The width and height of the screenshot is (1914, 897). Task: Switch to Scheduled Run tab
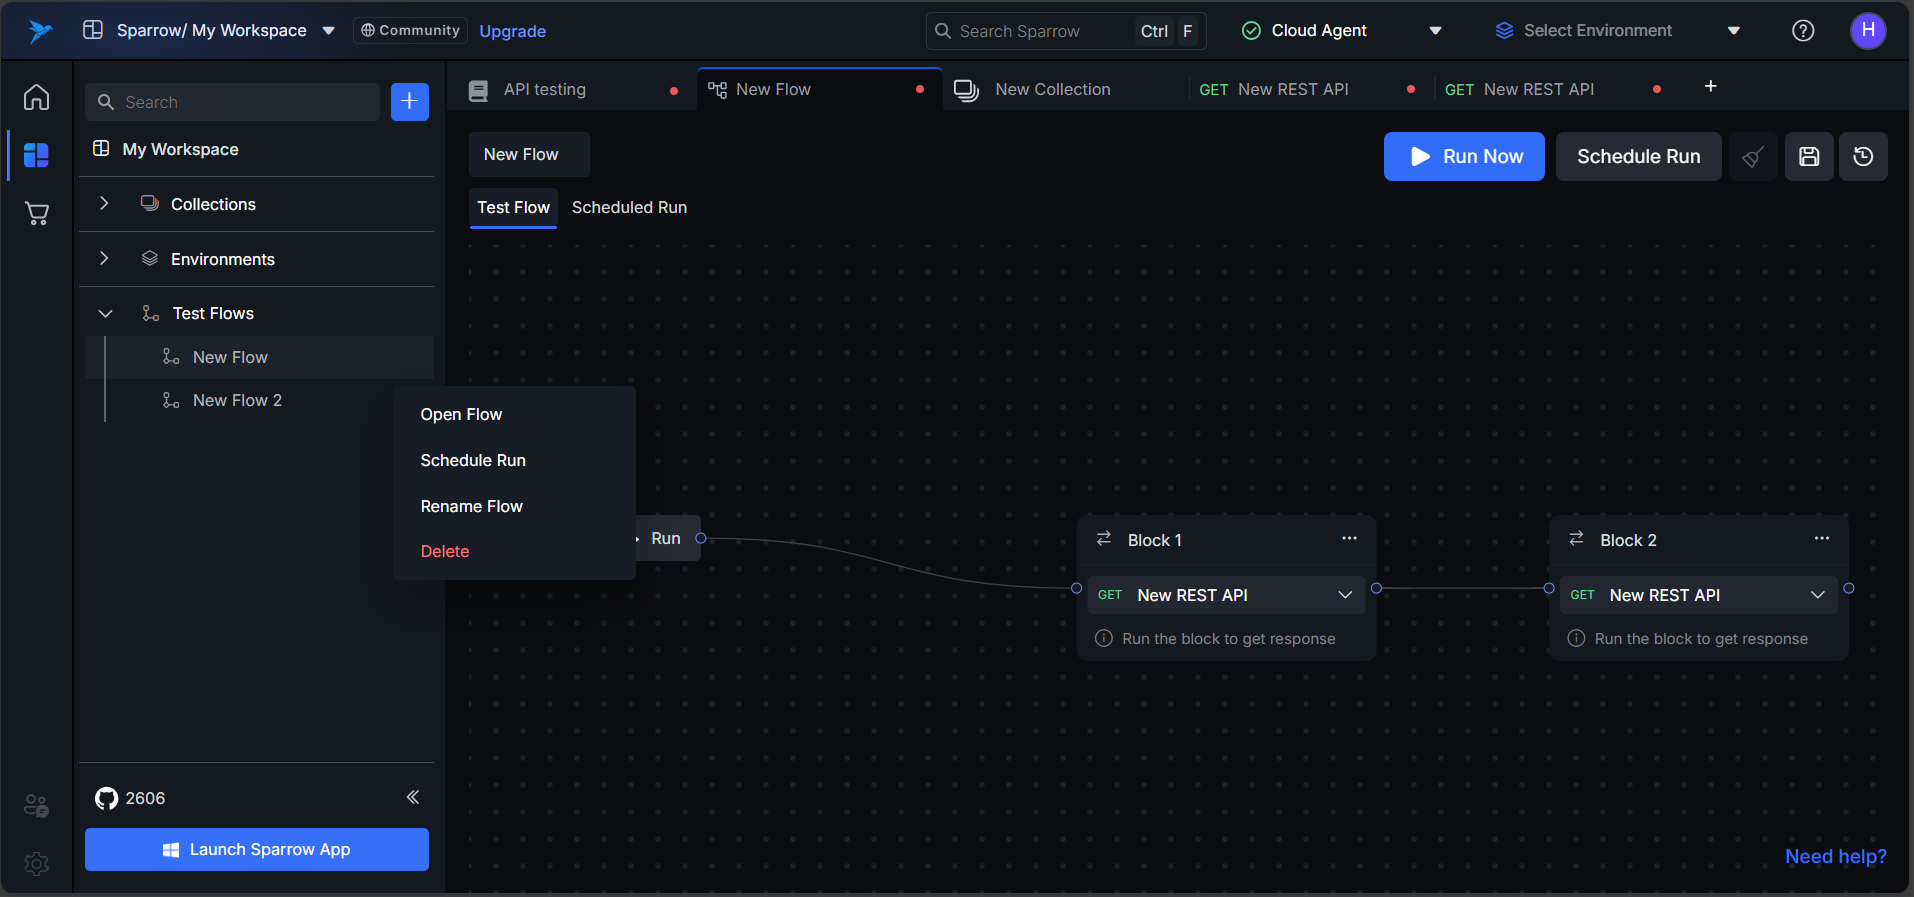(629, 208)
